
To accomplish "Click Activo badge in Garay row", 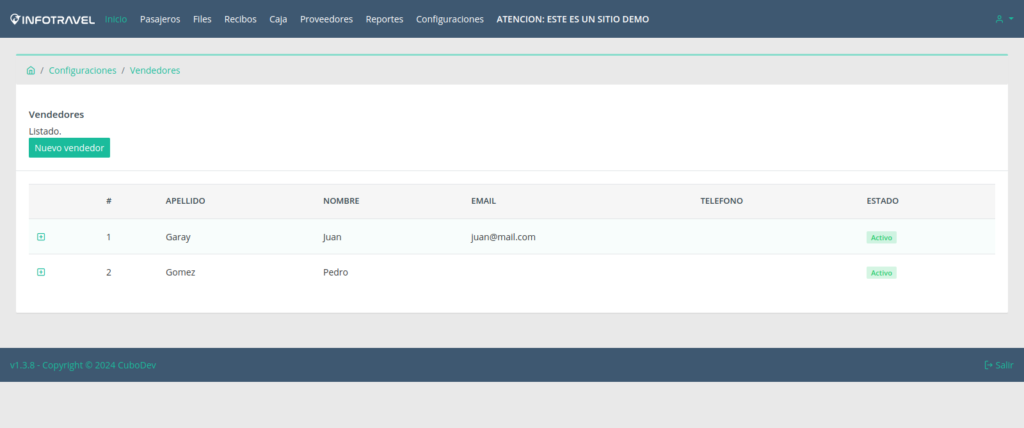I will tap(882, 237).
